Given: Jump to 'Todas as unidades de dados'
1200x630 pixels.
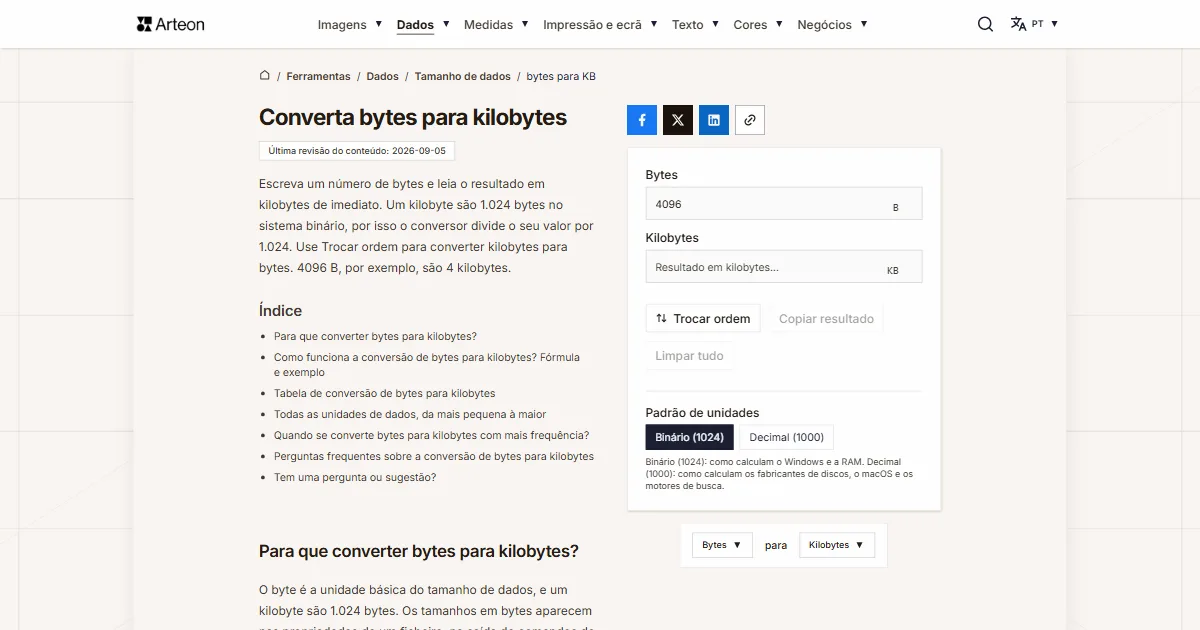Looking at the screenshot, I should tap(410, 414).
